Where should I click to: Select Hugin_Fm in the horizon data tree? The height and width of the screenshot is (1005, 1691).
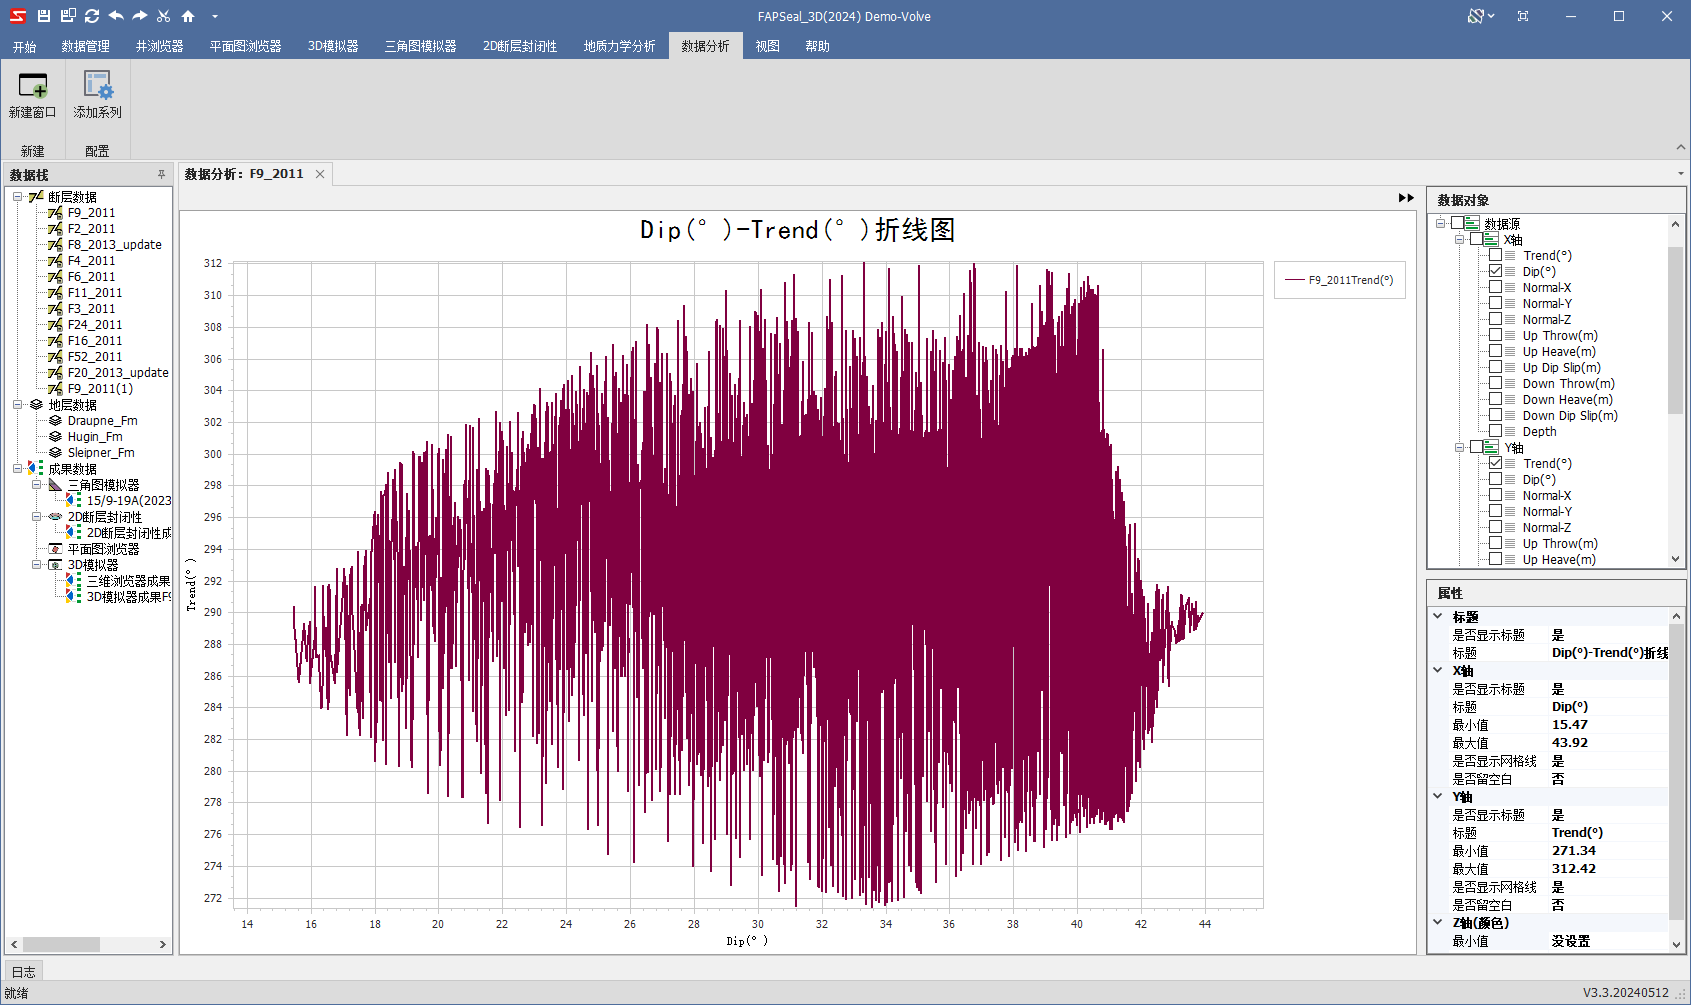pyautogui.click(x=95, y=437)
